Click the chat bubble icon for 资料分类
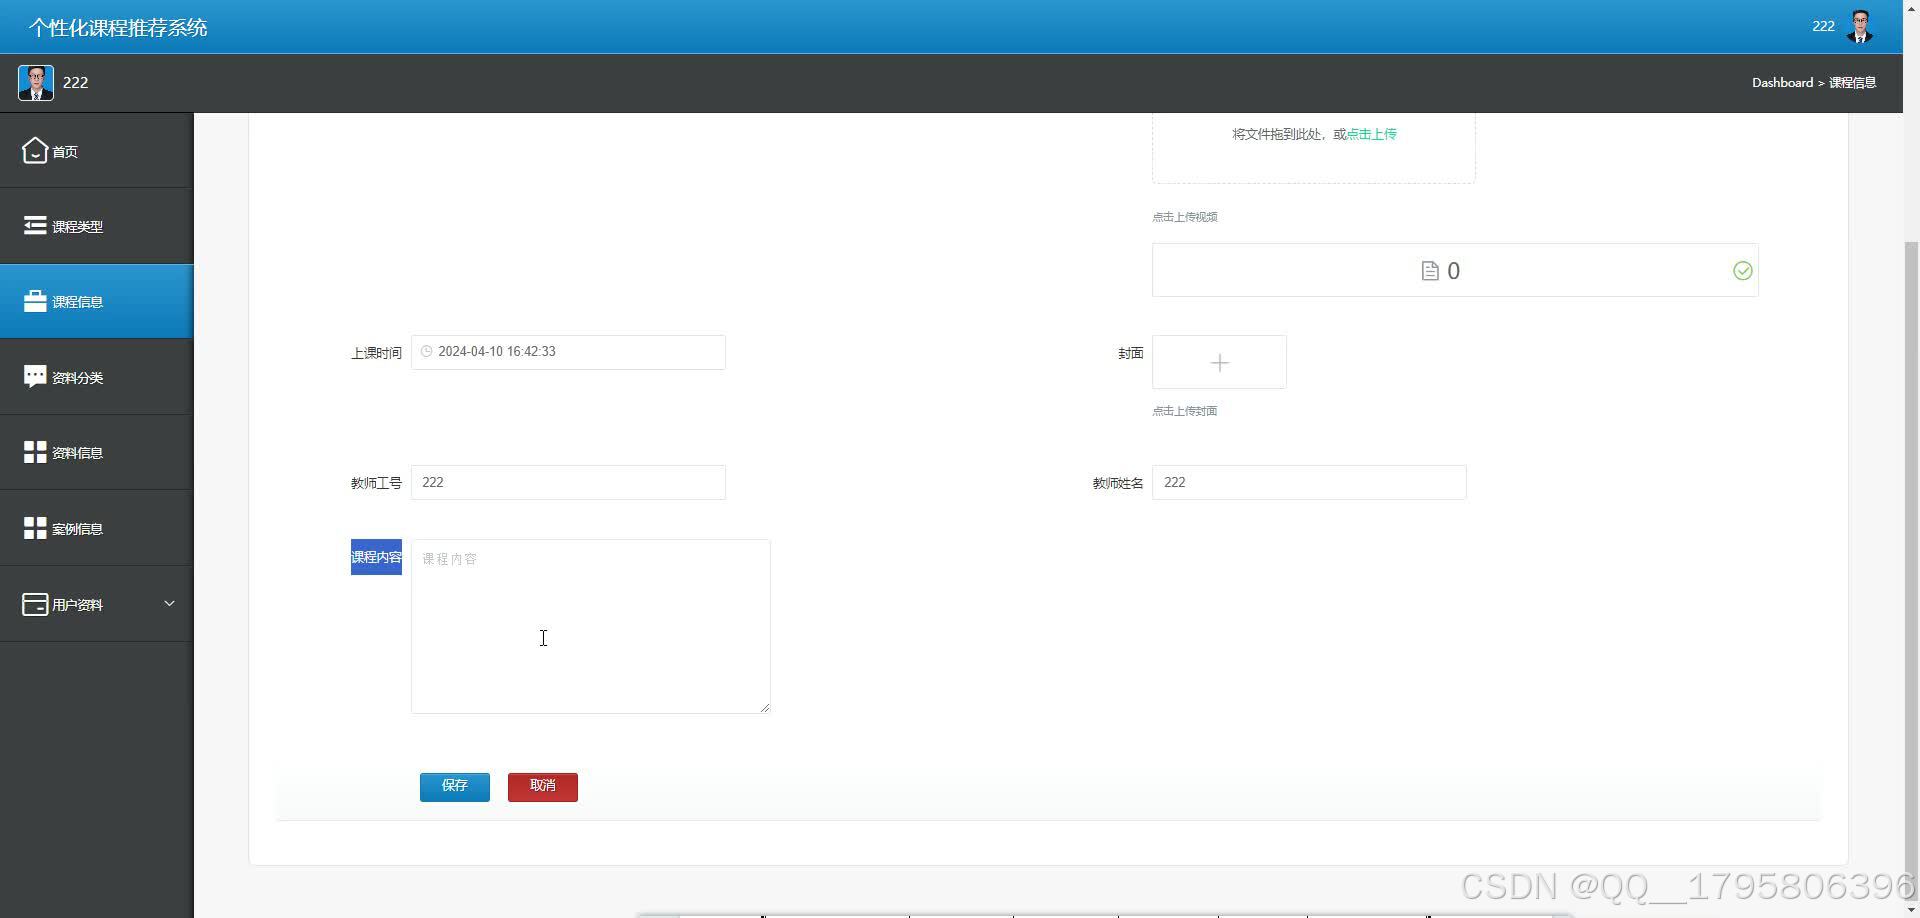 pyautogui.click(x=35, y=376)
